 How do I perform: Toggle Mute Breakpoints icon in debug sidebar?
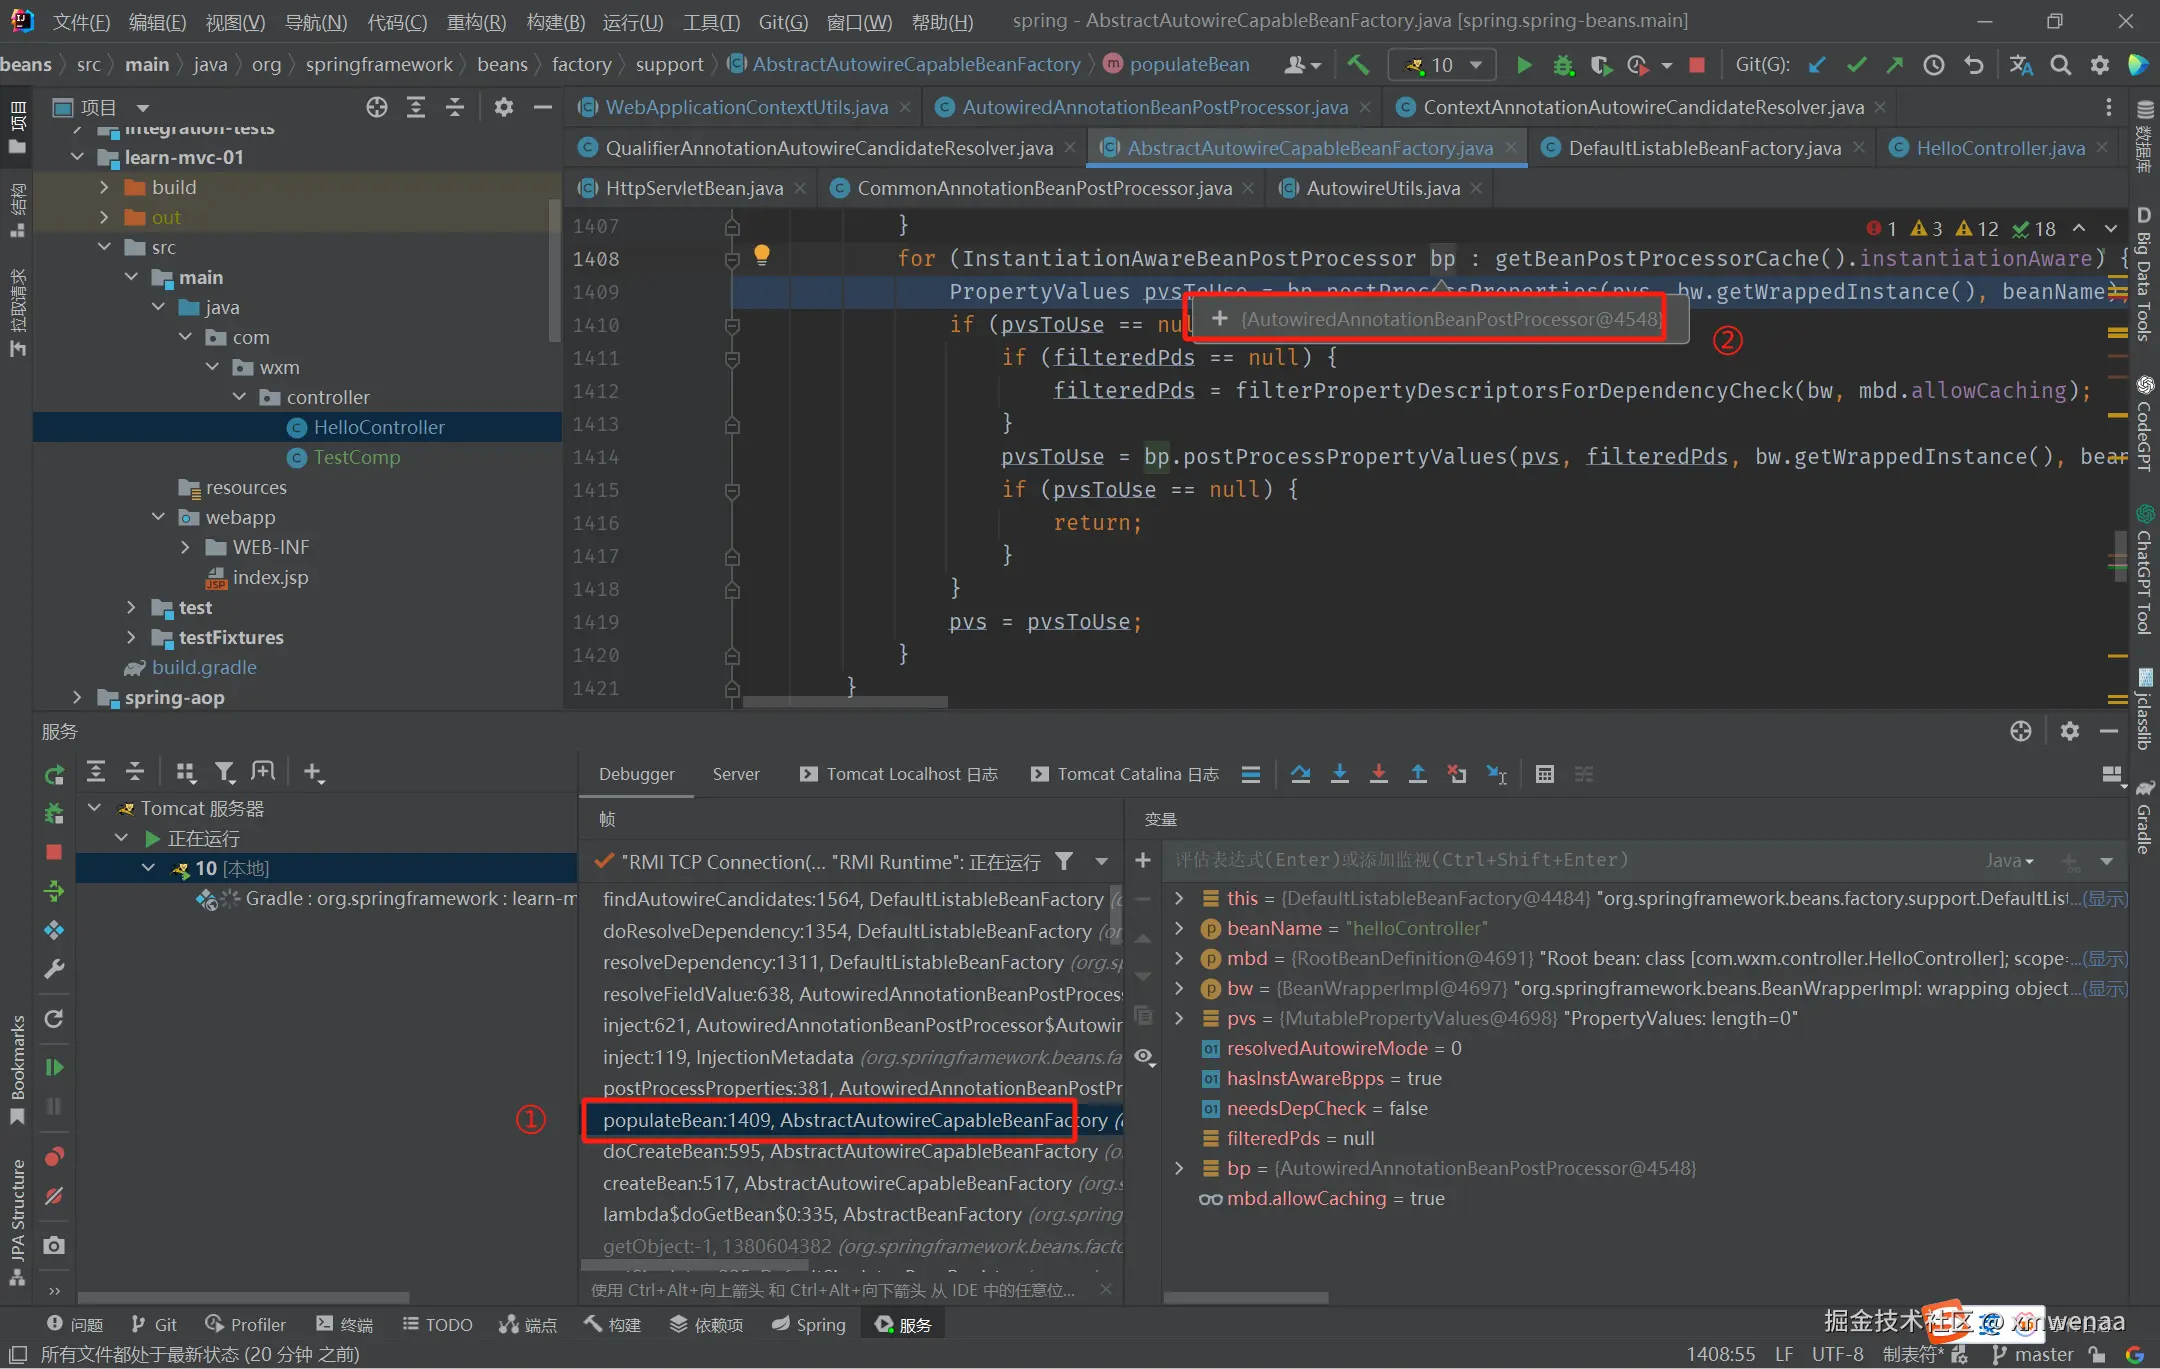point(54,1196)
